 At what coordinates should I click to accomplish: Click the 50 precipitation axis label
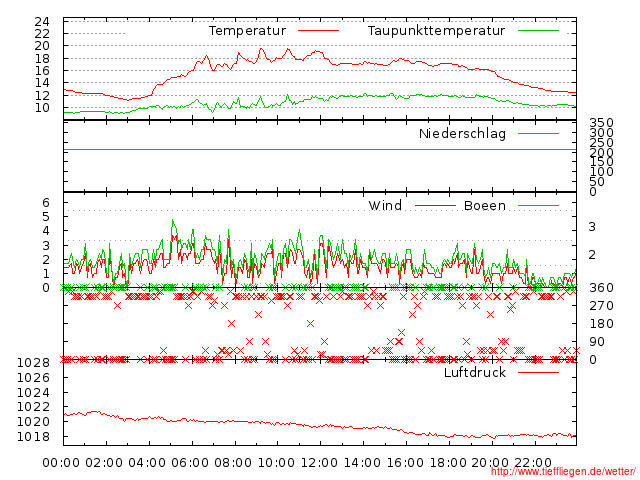[597, 182]
